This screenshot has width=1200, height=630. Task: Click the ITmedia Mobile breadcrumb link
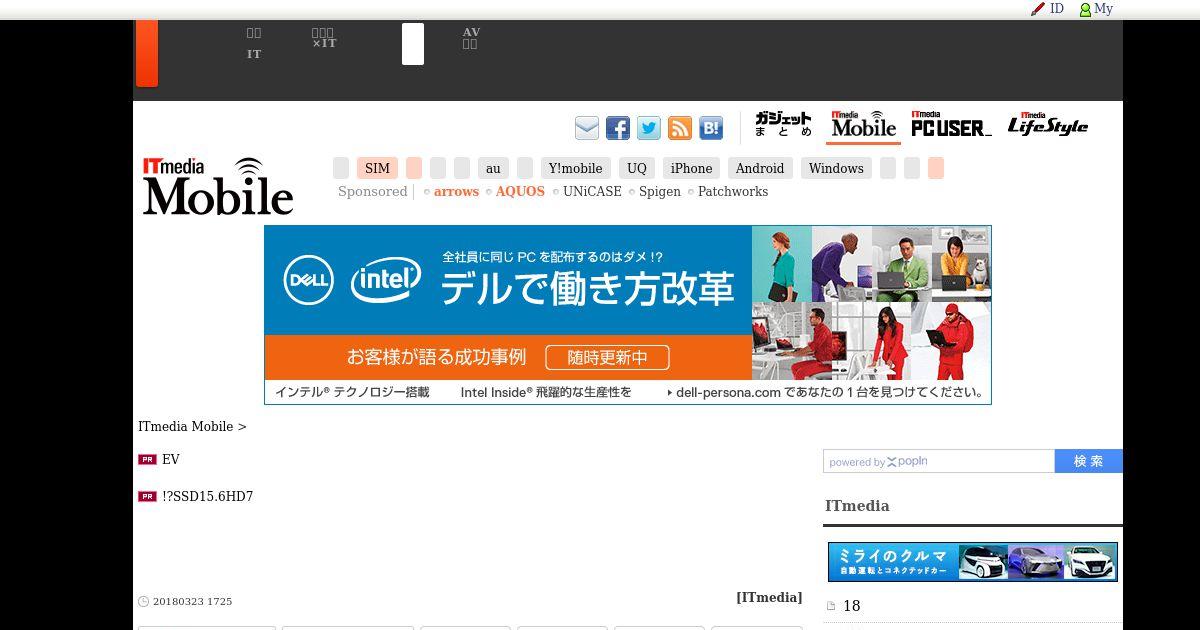(185, 426)
